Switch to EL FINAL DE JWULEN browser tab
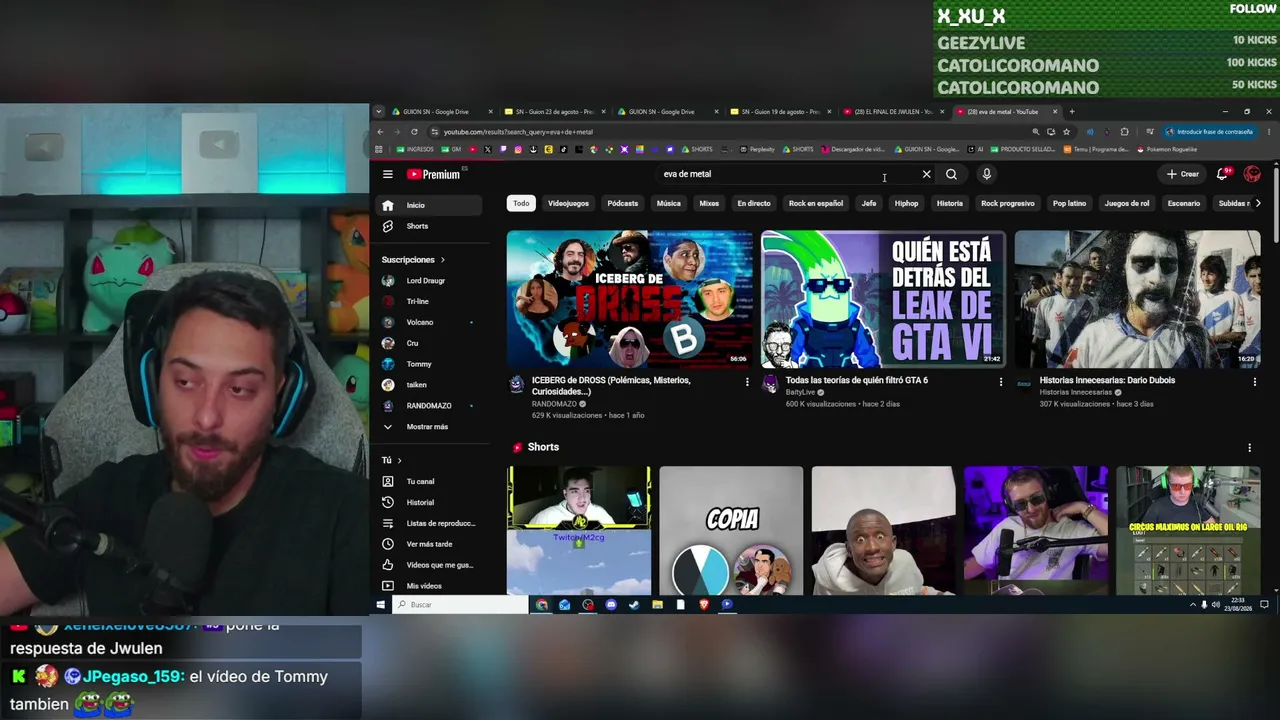This screenshot has width=1280, height=720. (893, 112)
